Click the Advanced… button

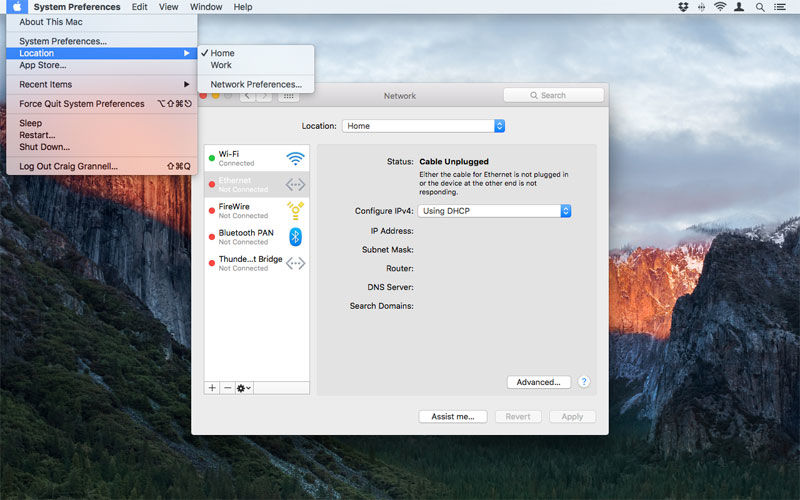539,382
